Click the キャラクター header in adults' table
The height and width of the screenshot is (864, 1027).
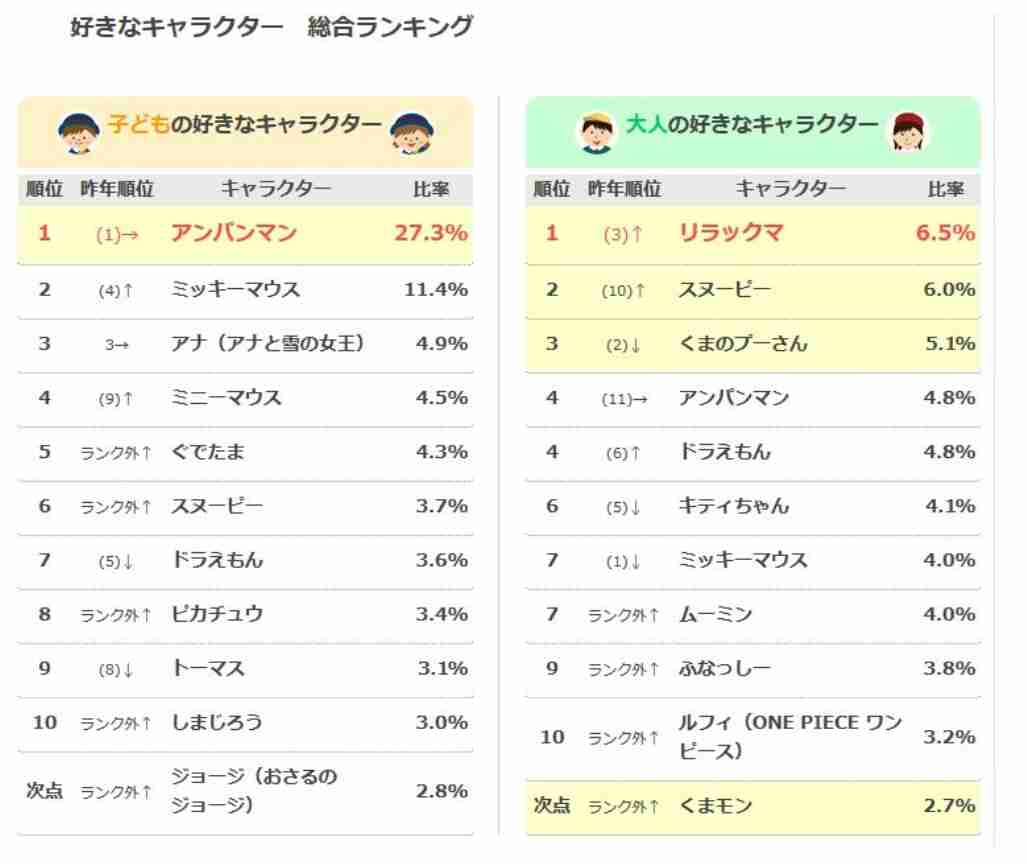[x=791, y=189]
